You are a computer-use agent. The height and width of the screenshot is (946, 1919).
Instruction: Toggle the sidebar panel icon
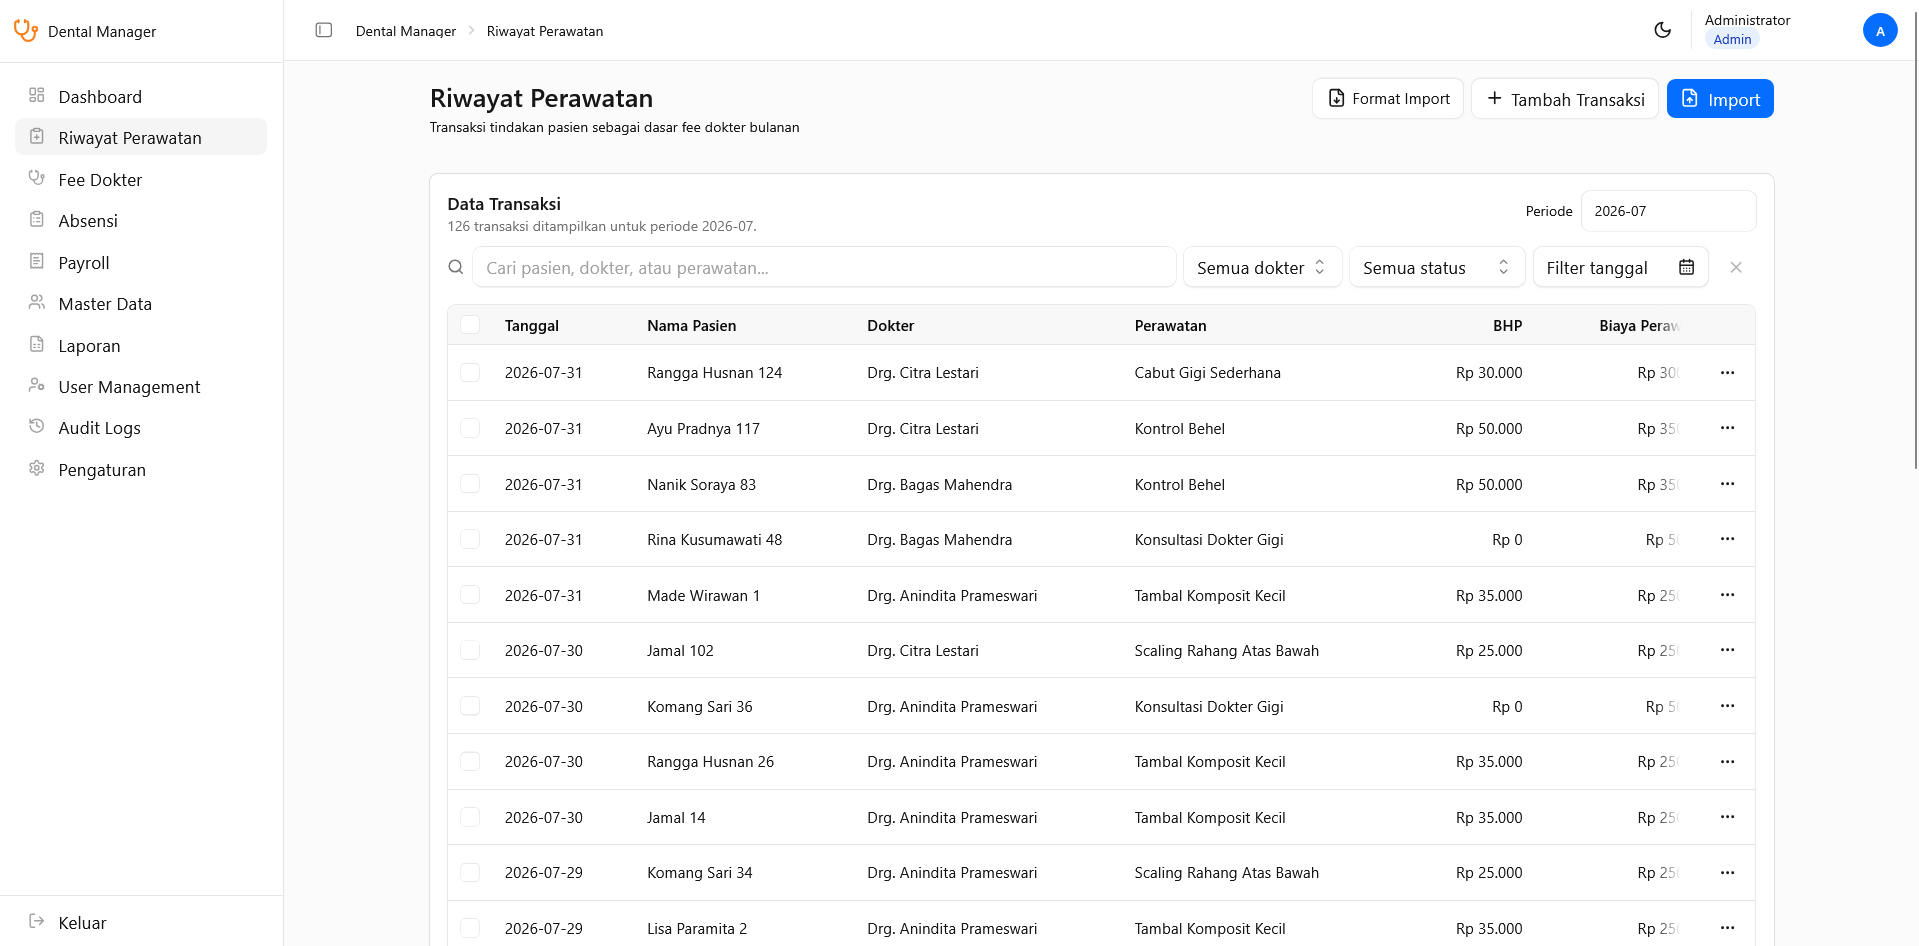[x=324, y=30]
